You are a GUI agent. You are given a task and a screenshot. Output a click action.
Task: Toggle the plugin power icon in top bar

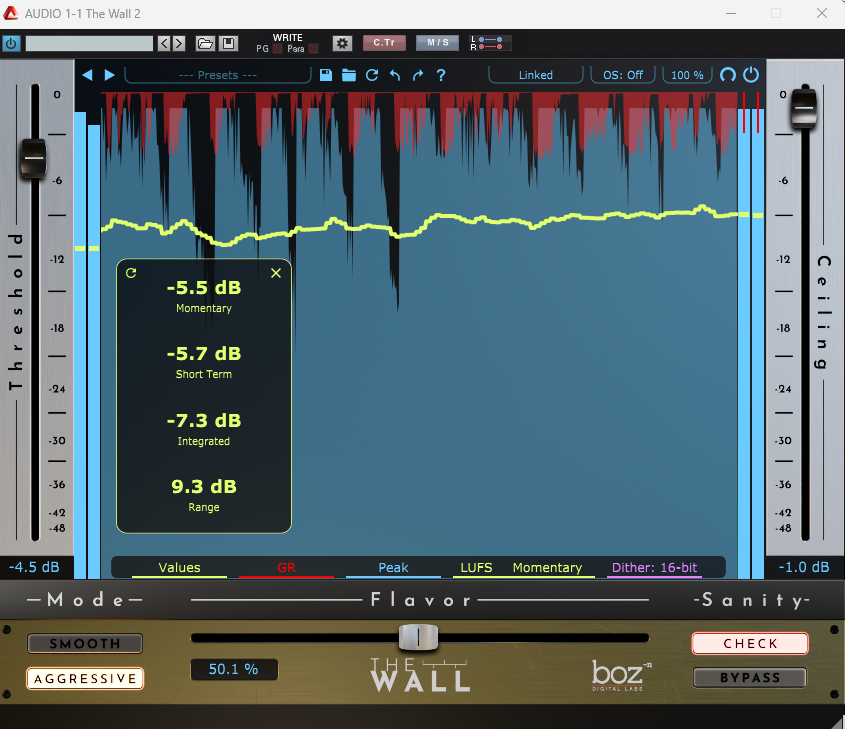point(751,75)
